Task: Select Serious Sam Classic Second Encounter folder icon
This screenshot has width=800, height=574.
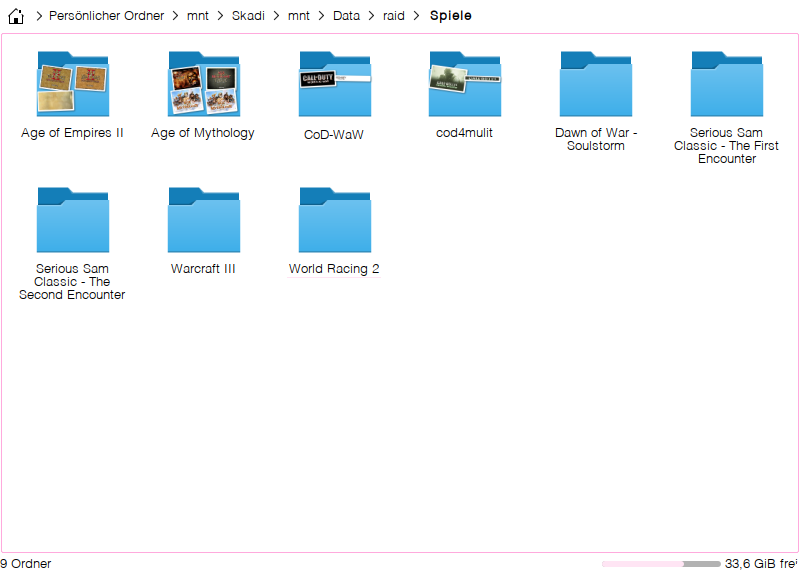Action: (x=72, y=220)
